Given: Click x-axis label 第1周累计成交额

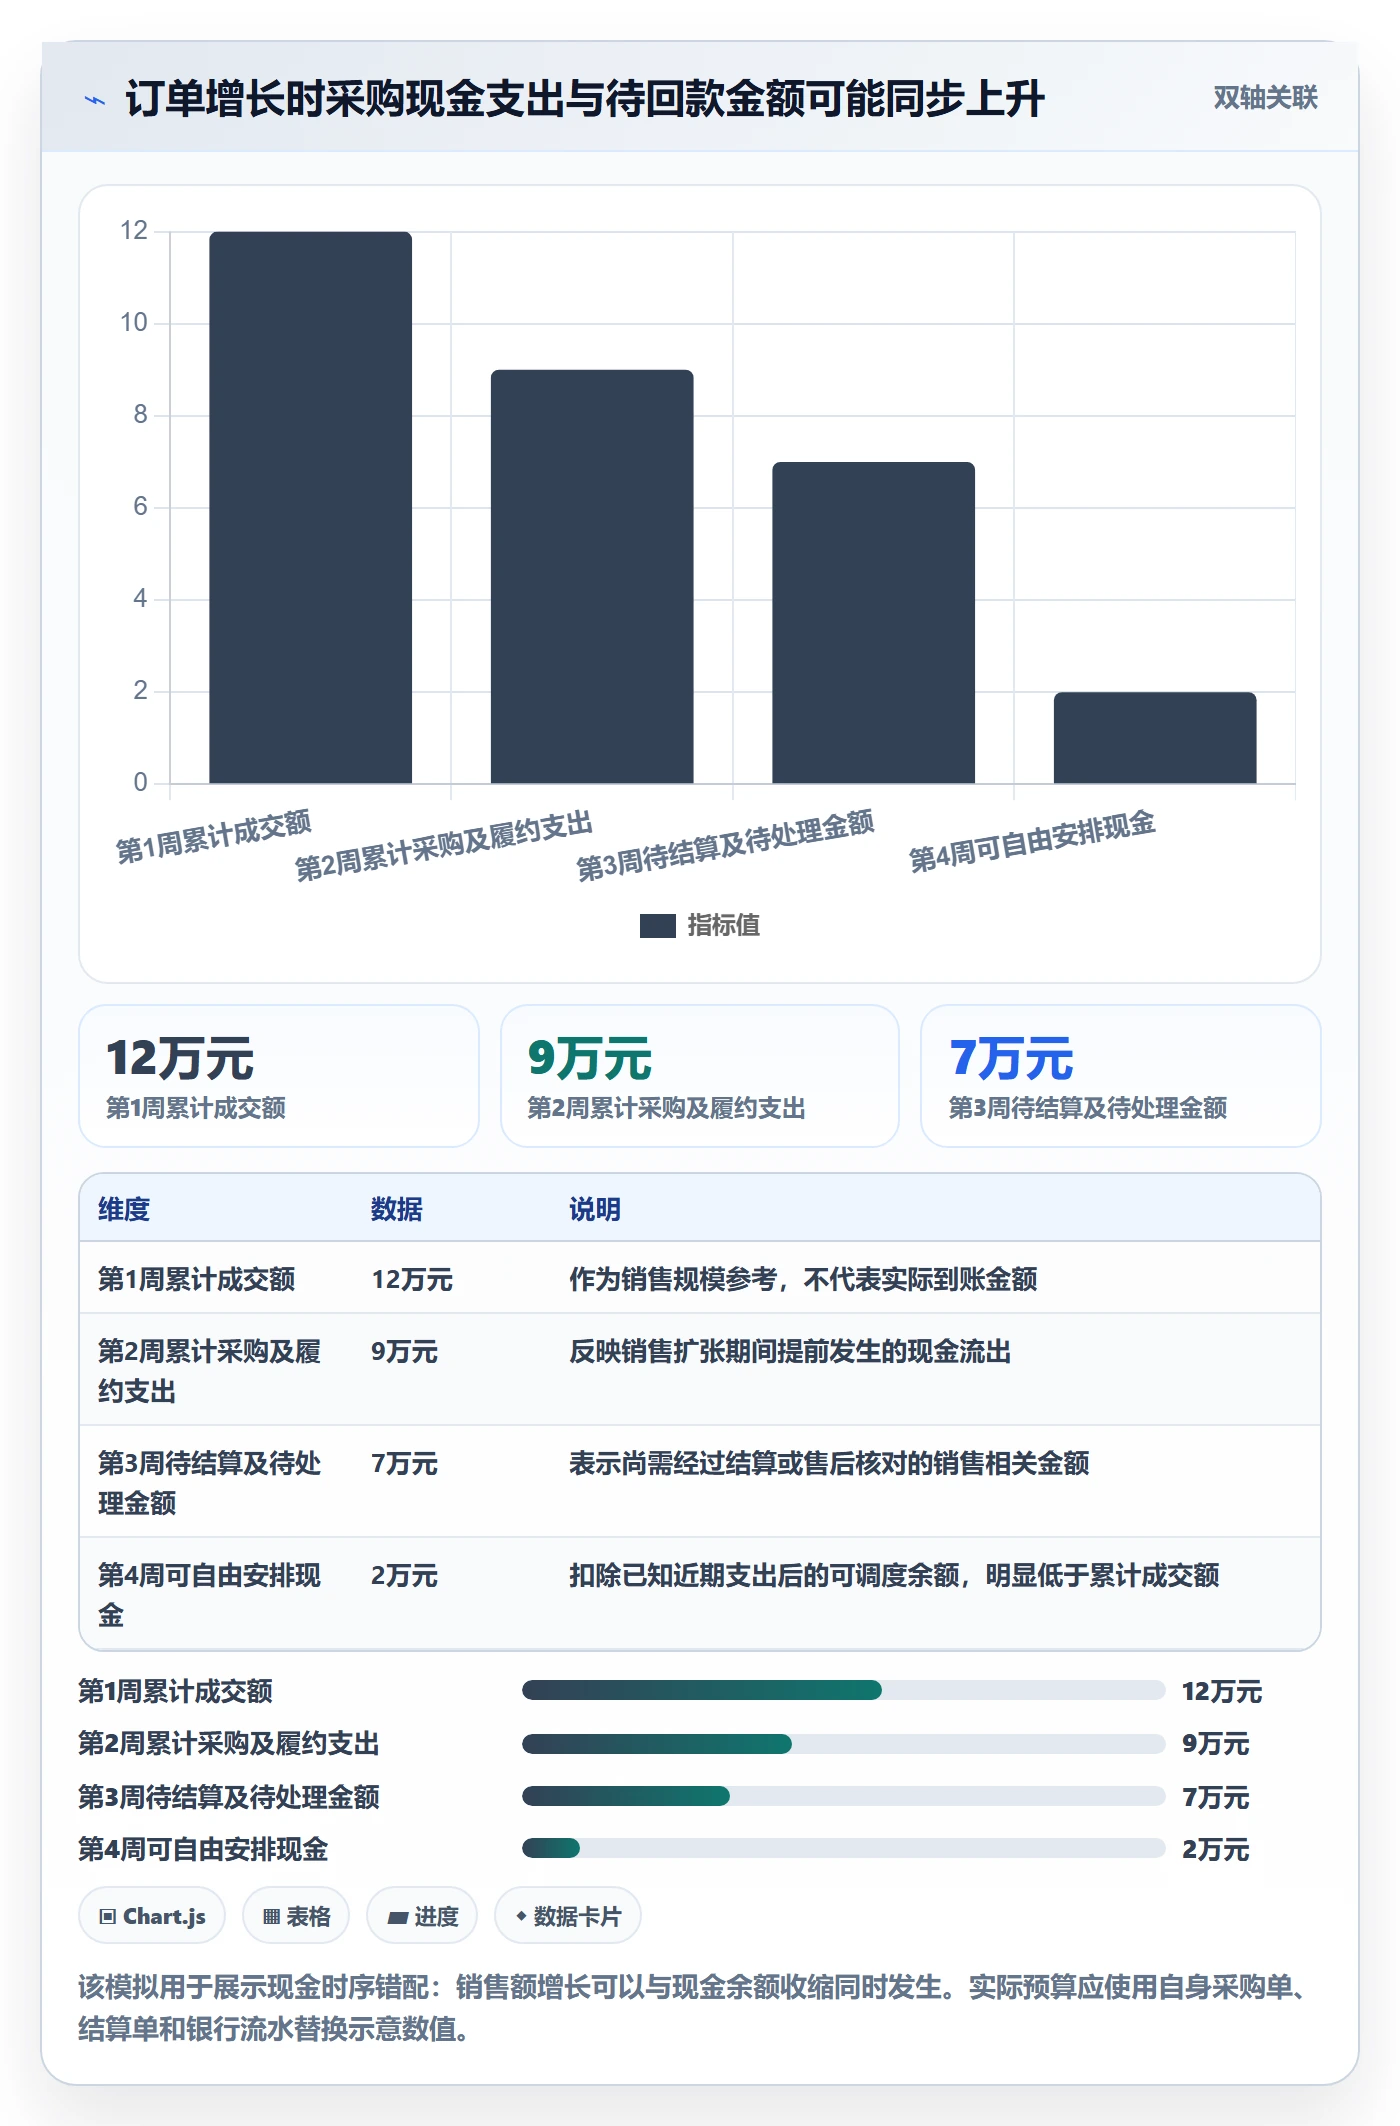Looking at the screenshot, I should tap(214, 837).
